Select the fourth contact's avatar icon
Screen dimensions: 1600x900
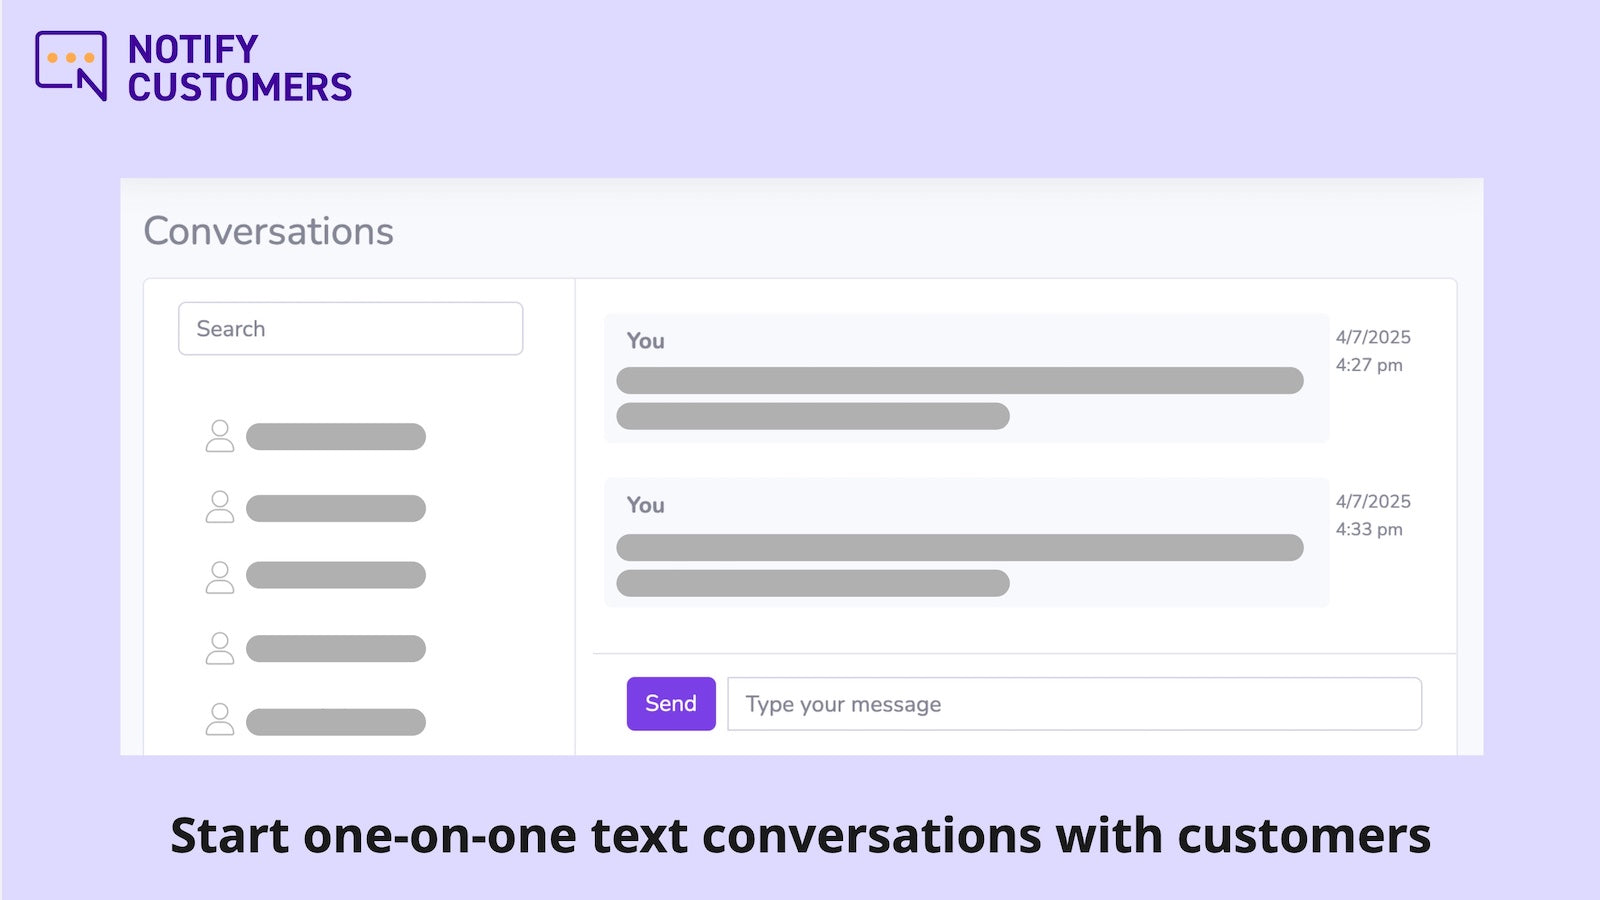click(x=220, y=648)
